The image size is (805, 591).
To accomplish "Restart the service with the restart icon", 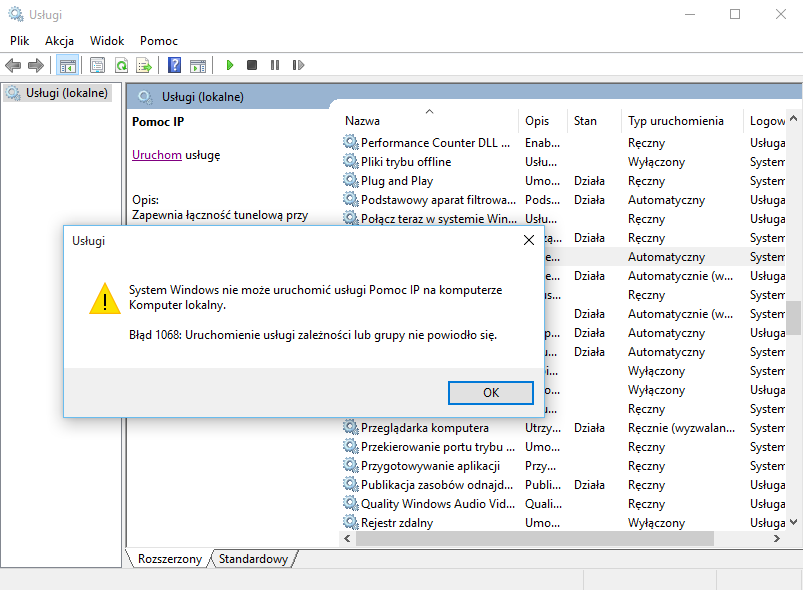I will pyautogui.click(x=298, y=65).
